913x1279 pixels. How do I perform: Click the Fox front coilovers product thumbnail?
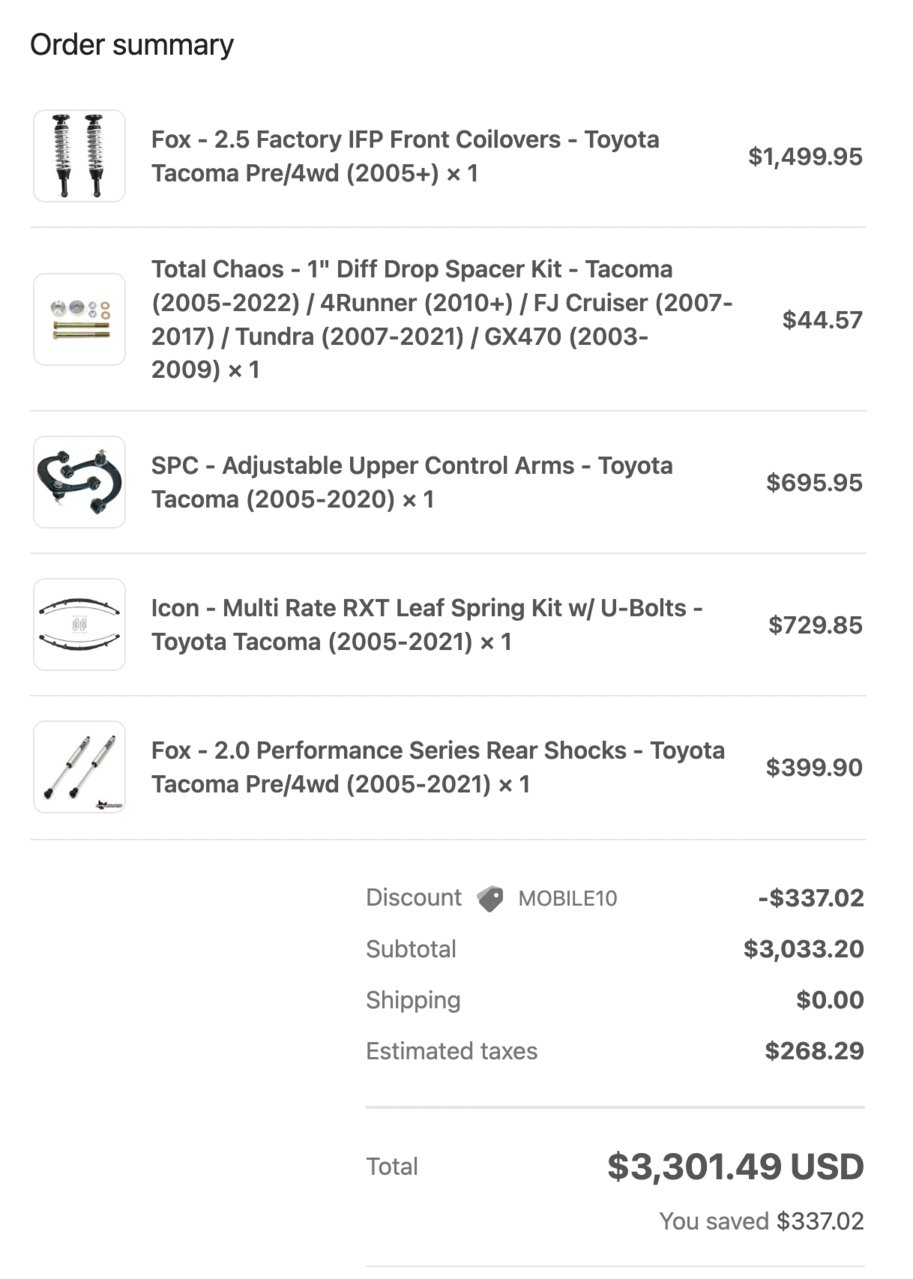(79, 156)
